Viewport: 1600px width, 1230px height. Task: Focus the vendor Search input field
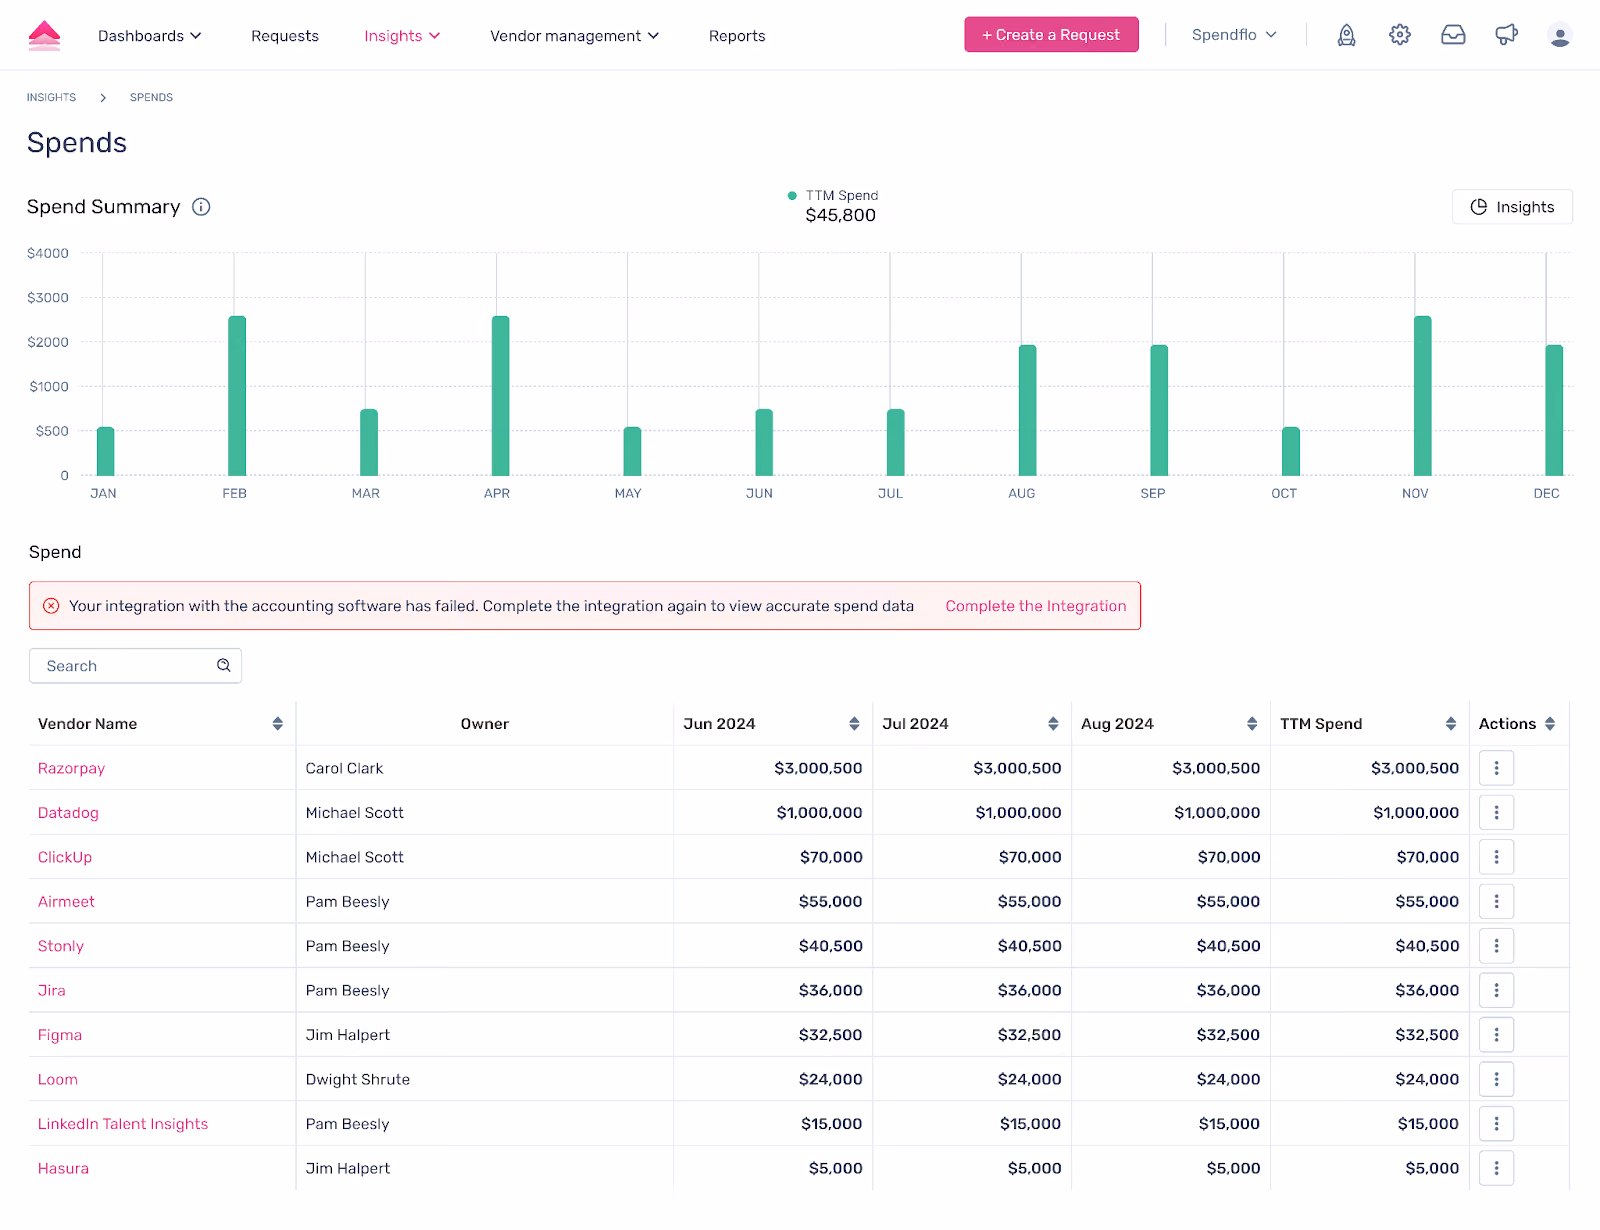[x=135, y=666]
